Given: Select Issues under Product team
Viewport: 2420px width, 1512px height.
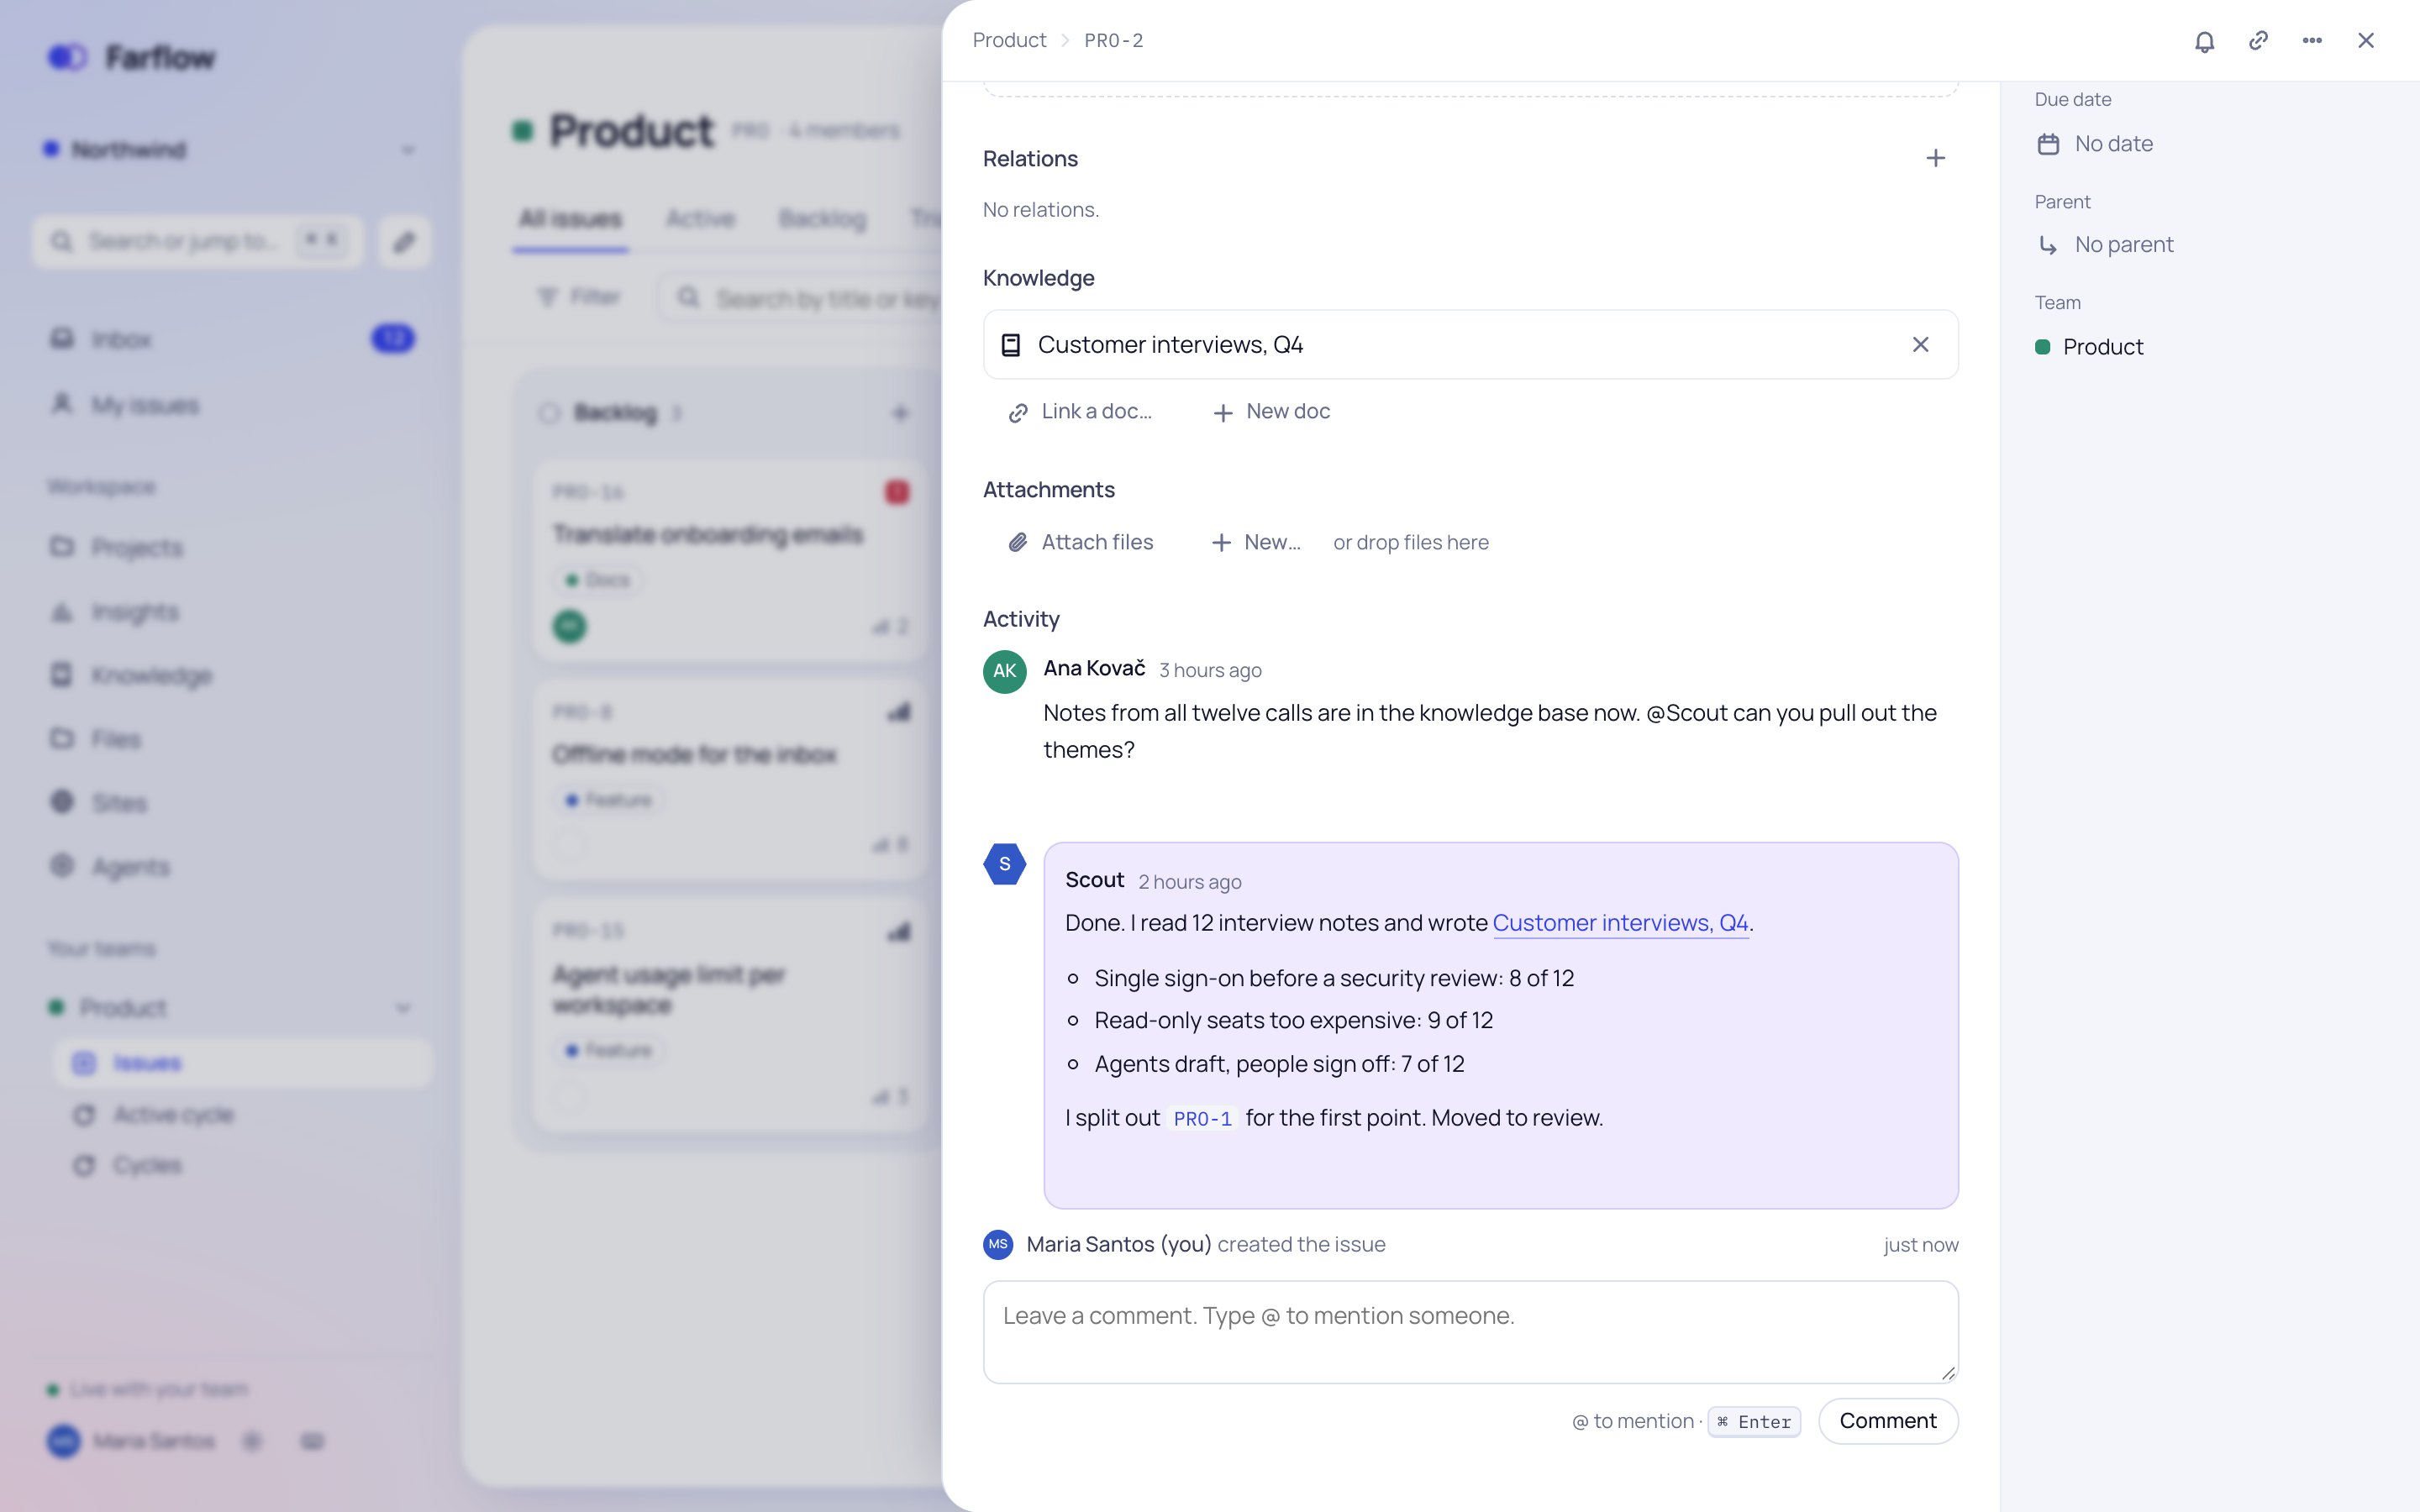Looking at the screenshot, I should (243, 1063).
